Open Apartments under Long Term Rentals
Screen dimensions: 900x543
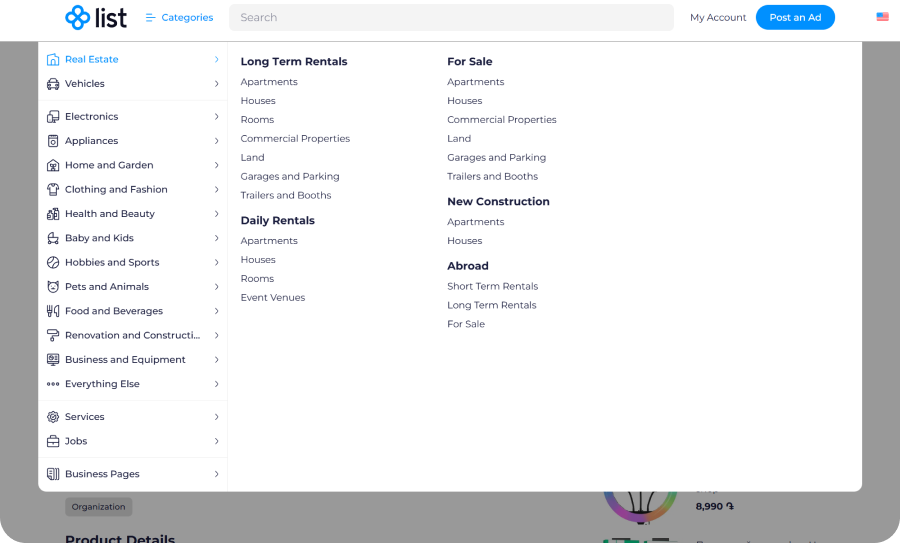point(269,82)
